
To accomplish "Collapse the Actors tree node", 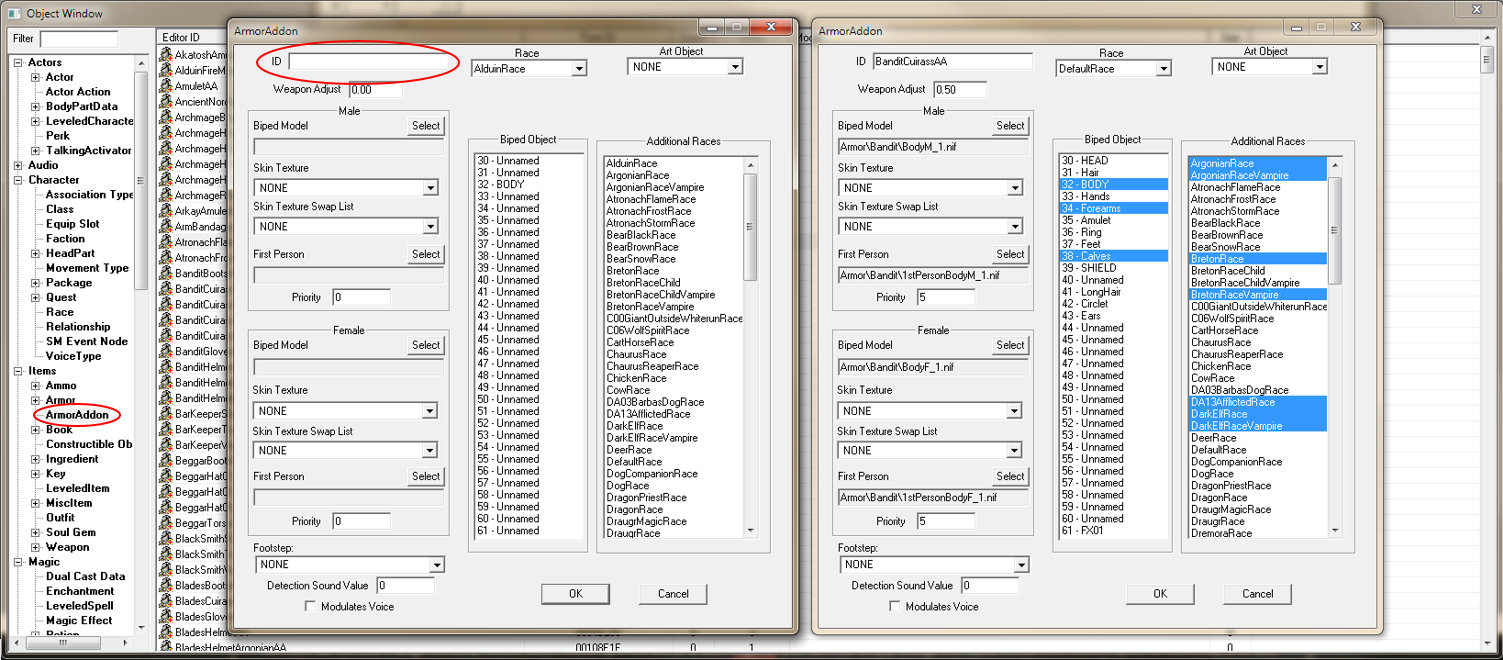I will 19,62.
